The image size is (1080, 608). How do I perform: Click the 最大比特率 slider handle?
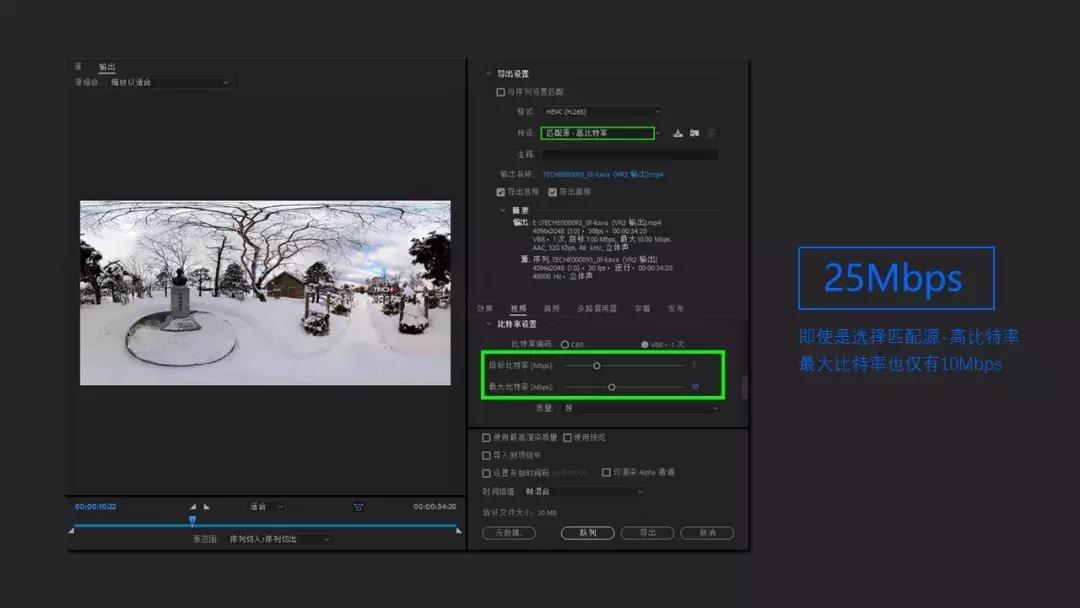click(611, 386)
